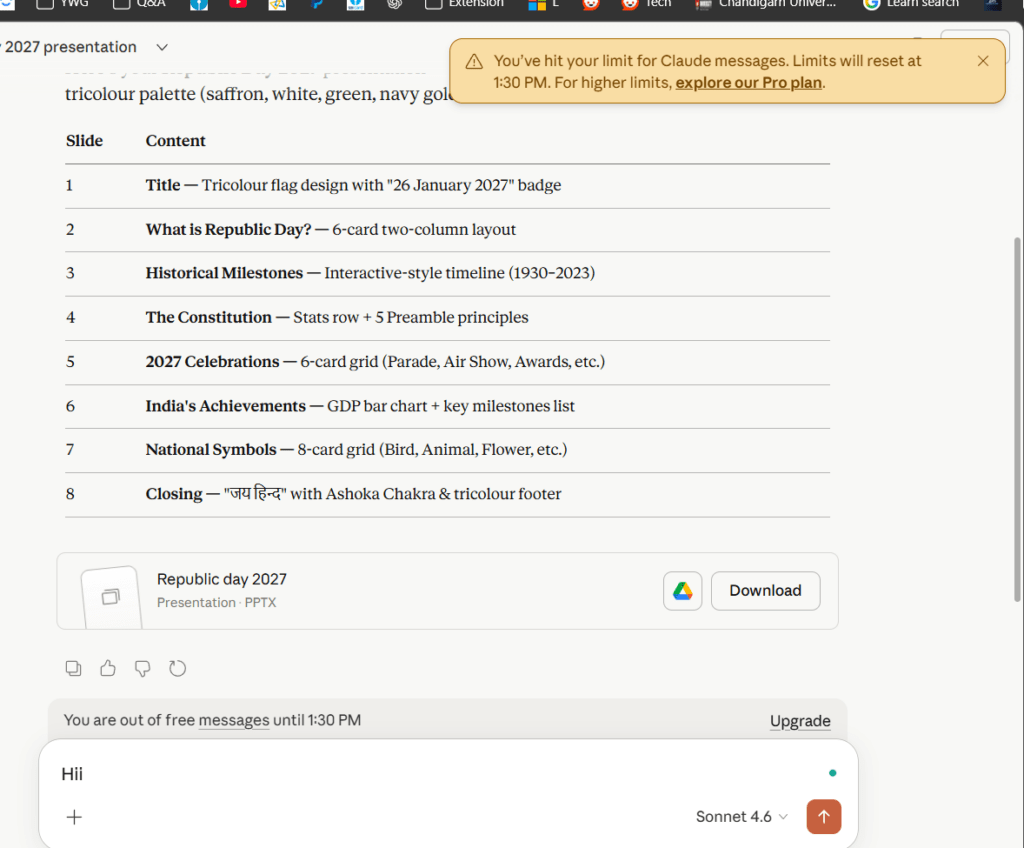
Task: Click the page's vertical scrollbar
Action: (1017, 419)
